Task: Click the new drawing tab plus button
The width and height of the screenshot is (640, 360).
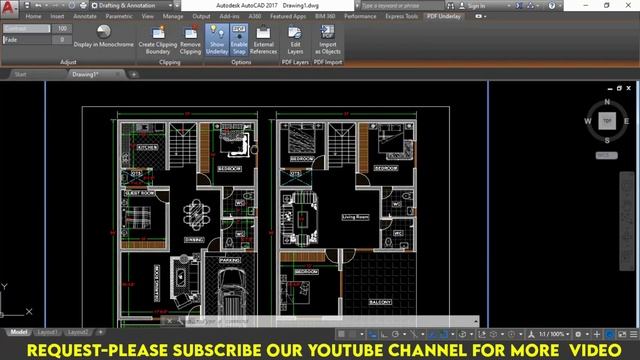Action: [x=133, y=75]
